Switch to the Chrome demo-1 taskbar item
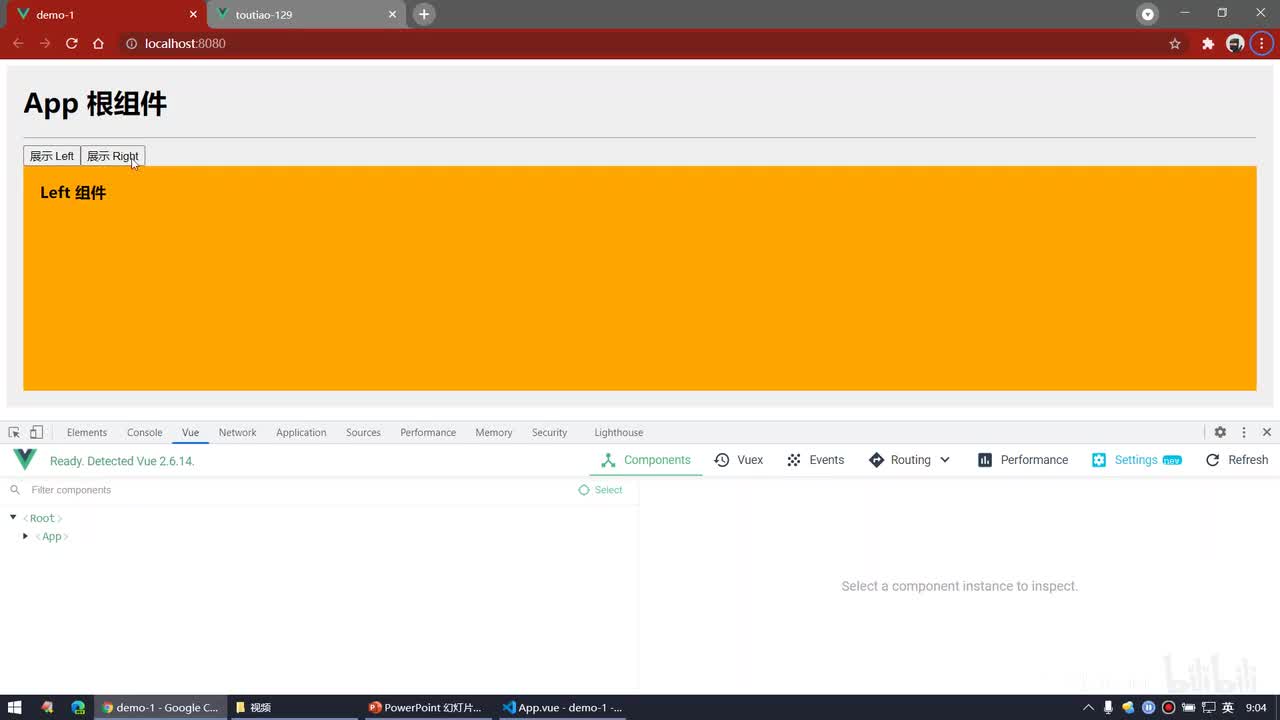The width and height of the screenshot is (1280, 720). pos(160,707)
